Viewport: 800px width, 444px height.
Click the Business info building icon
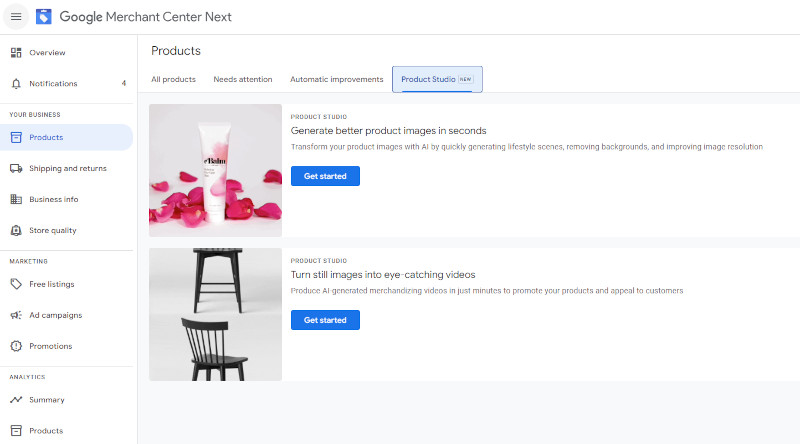click(x=16, y=199)
